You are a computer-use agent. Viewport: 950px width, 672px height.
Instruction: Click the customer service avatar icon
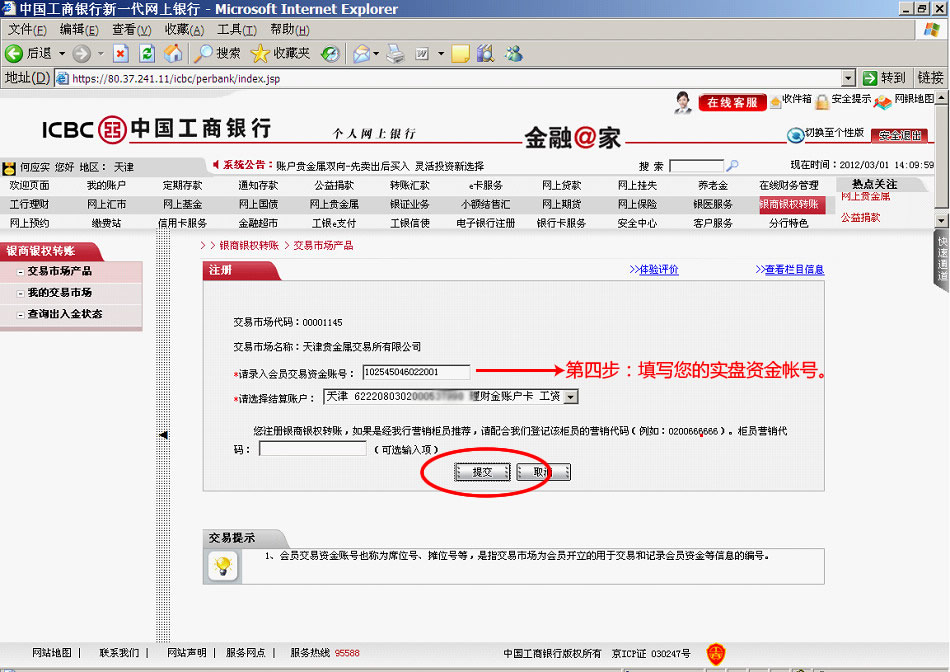point(683,102)
